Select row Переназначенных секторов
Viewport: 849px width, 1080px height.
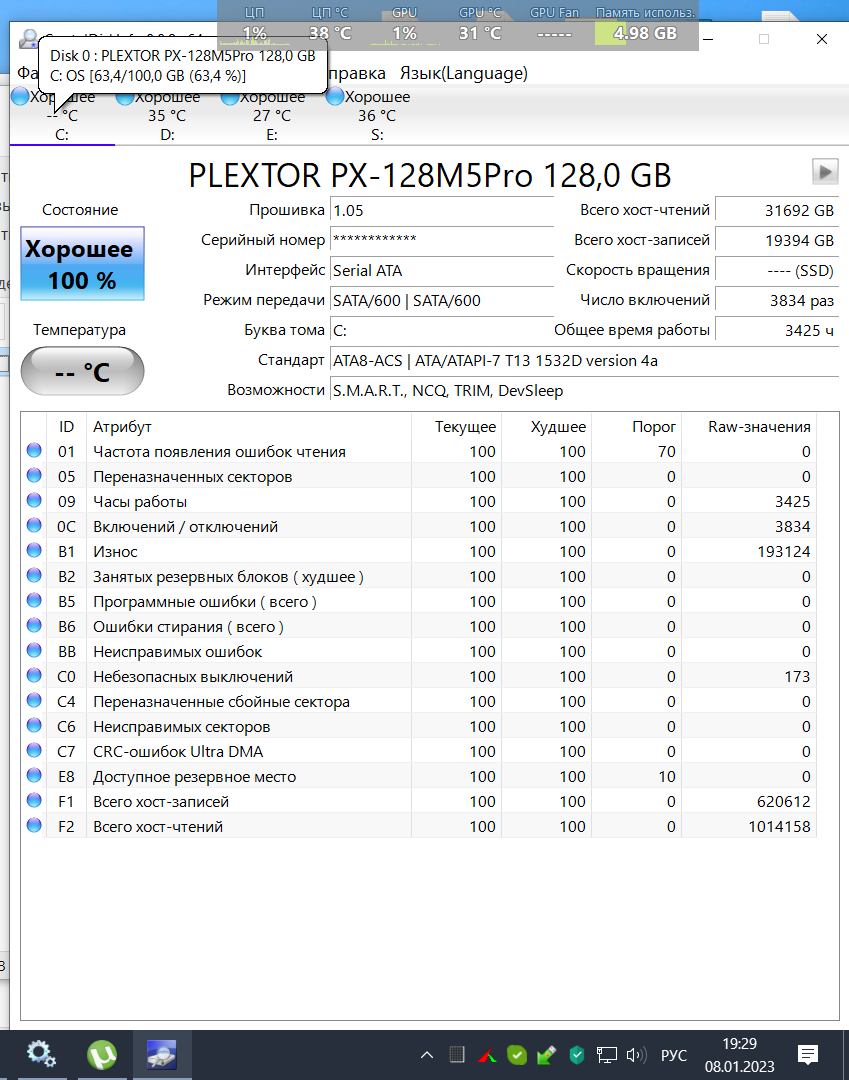(419, 476)
